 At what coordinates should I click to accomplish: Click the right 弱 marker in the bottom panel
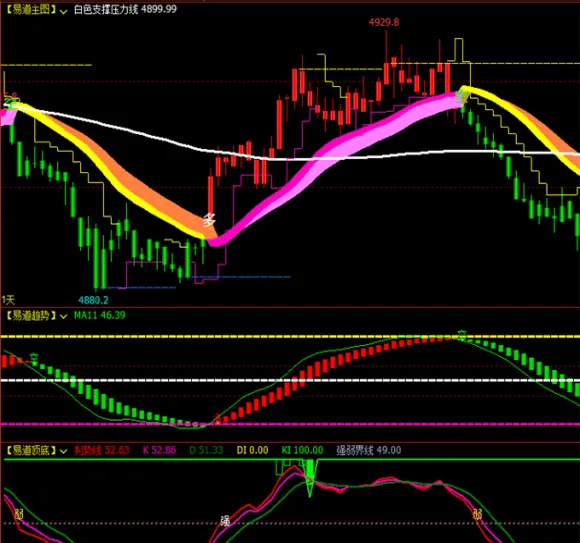(x=478, y=514)
